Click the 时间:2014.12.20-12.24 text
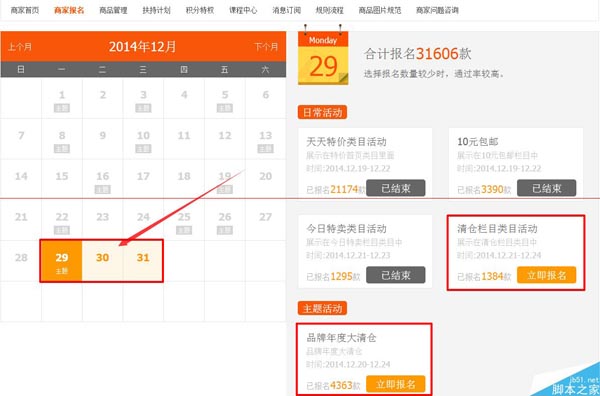The image size is (600, 396). pos(348,364)
